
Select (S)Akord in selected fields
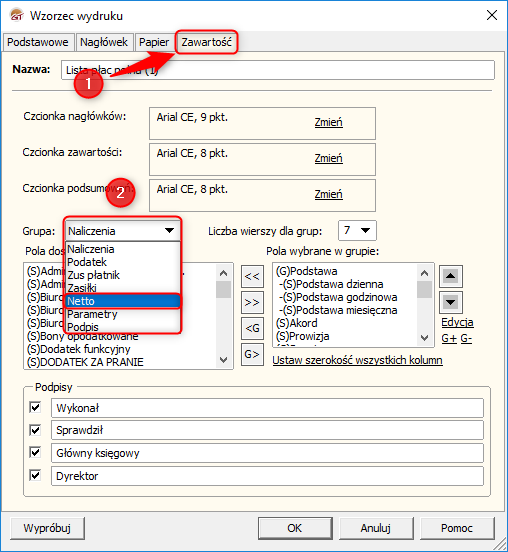pos(297,323)
